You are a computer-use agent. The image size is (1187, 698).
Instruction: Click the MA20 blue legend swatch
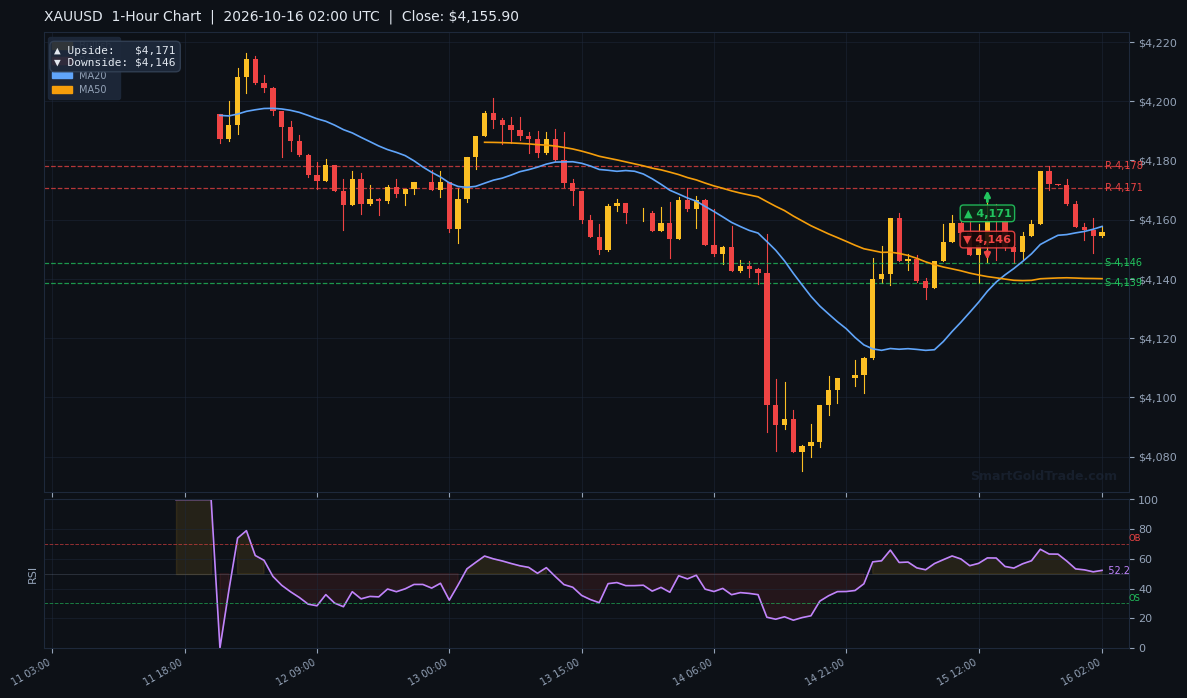click(62, 76)
